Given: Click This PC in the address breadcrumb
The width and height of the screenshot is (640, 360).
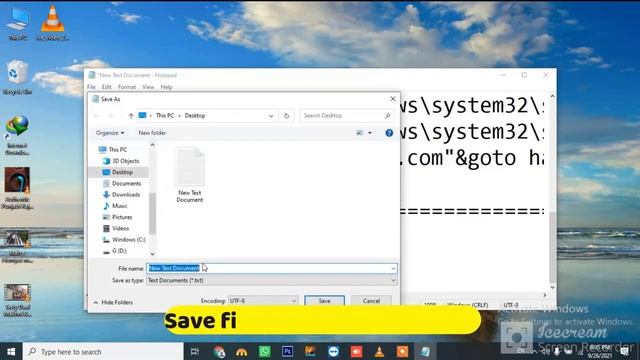Looking at the screenshot, I should [x=165, y=116].
